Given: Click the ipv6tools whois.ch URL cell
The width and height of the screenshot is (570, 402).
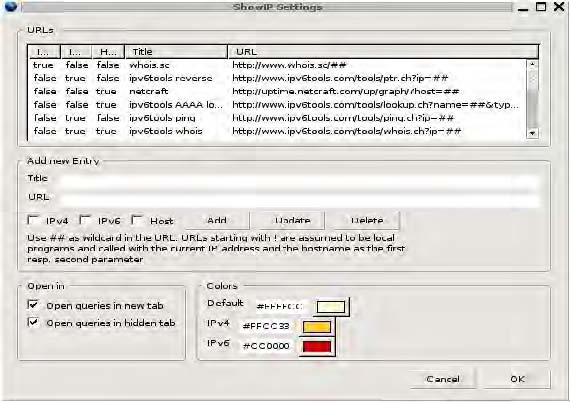Looking at the screenshot, I should click(347, 131).
